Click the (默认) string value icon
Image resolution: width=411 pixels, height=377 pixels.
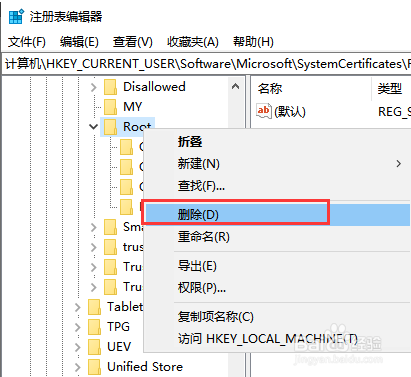point(264,111)
